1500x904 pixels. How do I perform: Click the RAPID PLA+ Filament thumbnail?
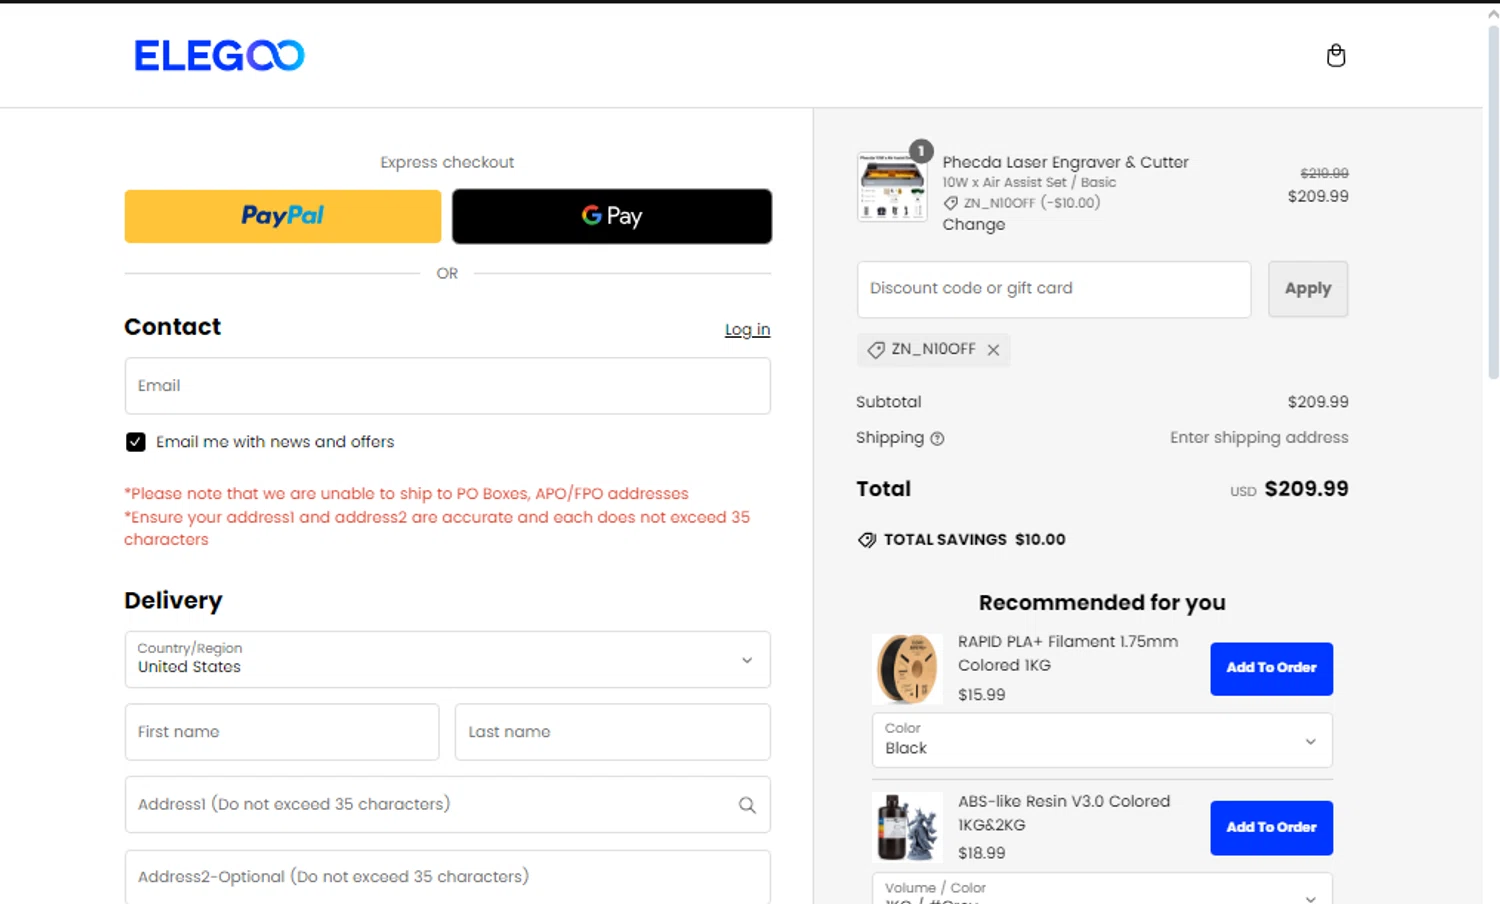907,668
